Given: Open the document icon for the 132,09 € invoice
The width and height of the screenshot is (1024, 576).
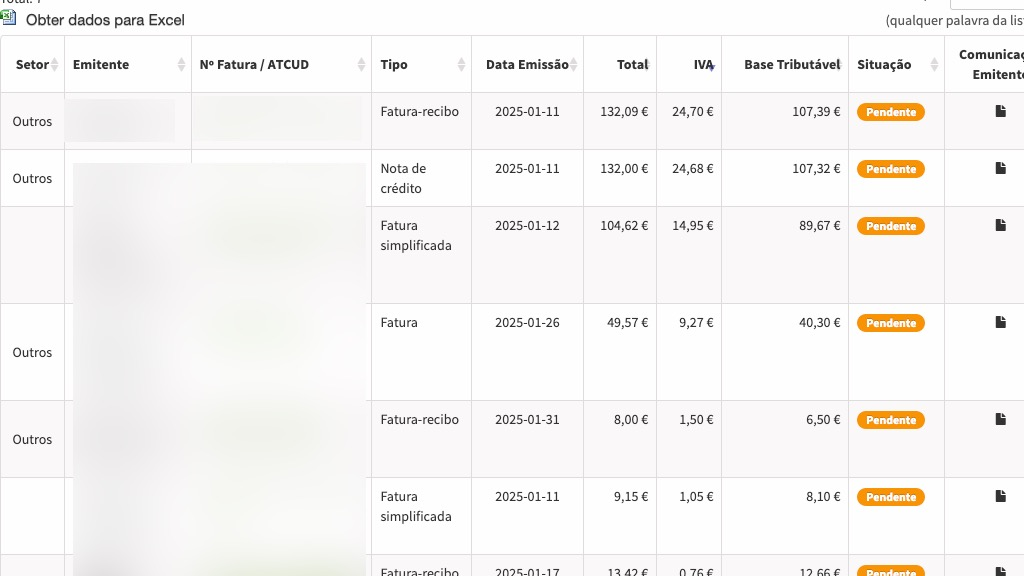Looking at the screenshot, I should (1000, 112).
